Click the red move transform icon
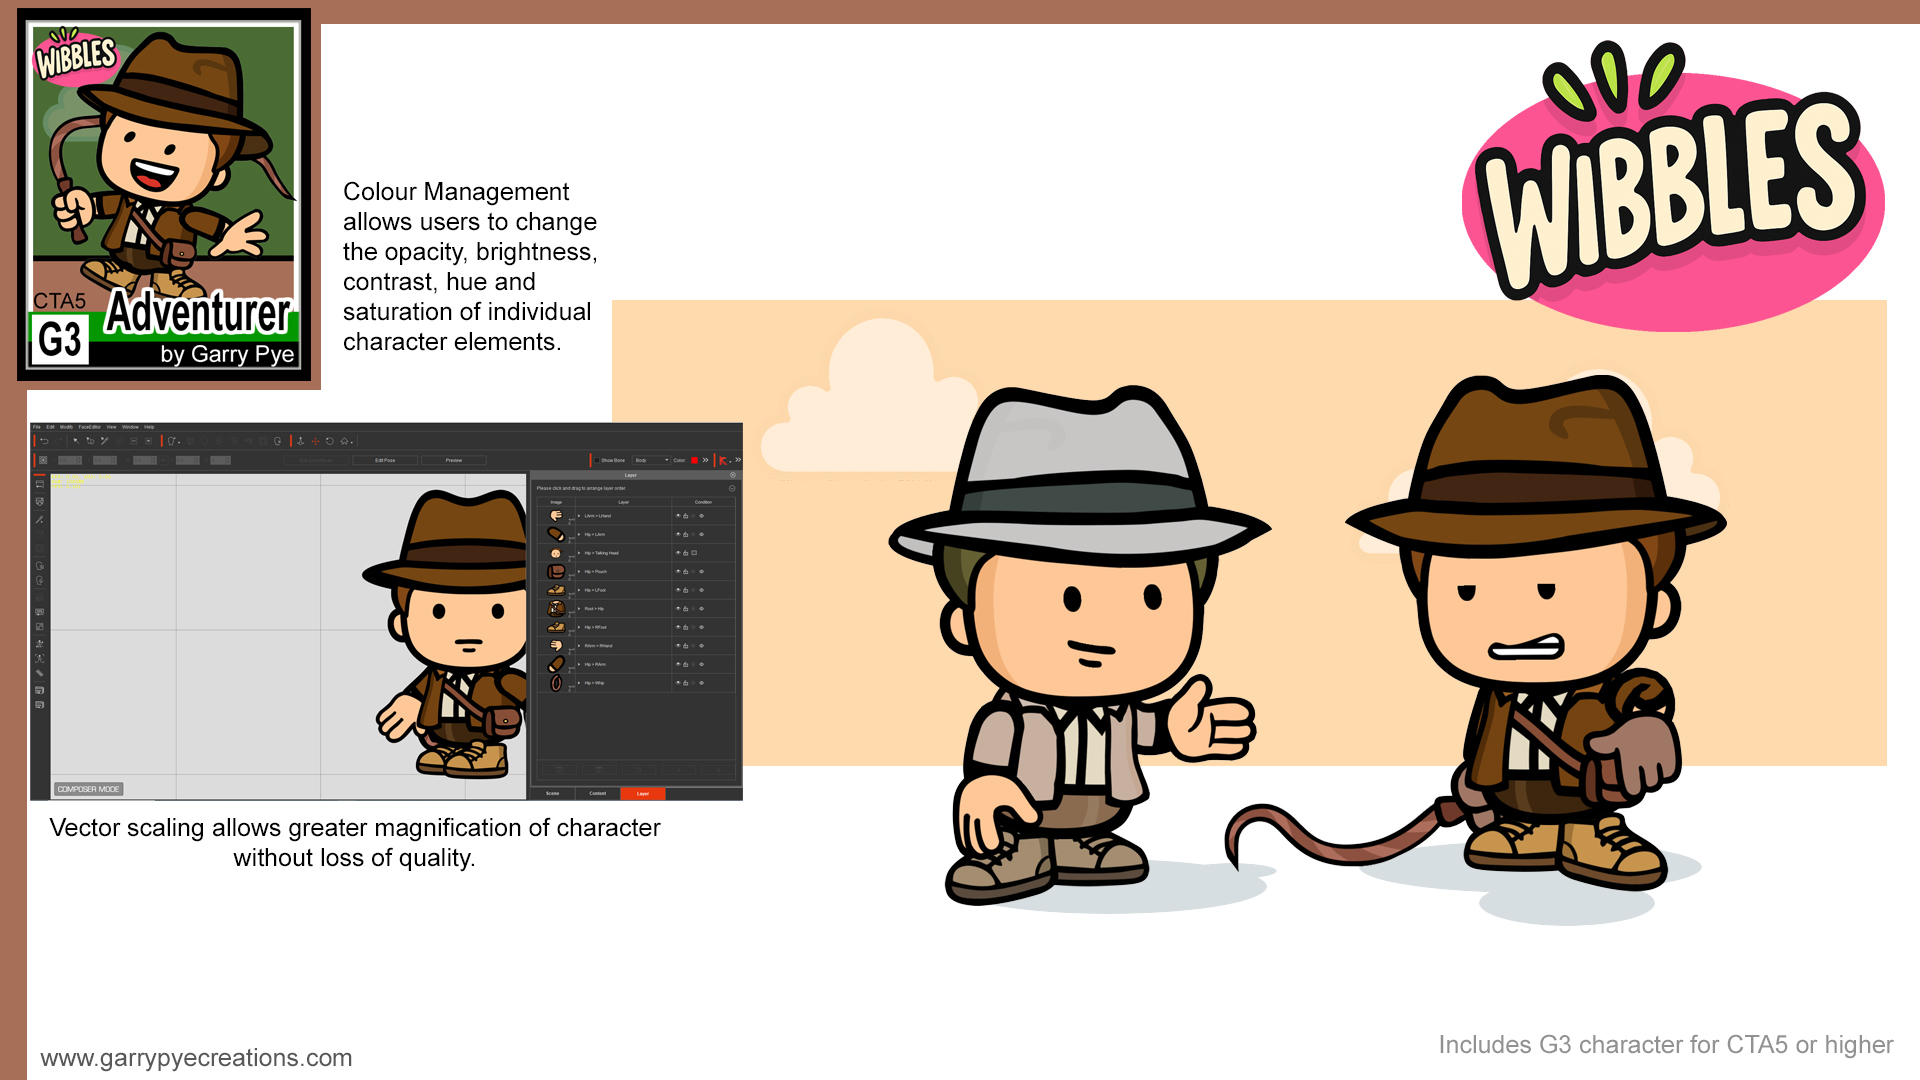Image resolution: width=1920 pixels, height=1080 pixels. point(315,441)
